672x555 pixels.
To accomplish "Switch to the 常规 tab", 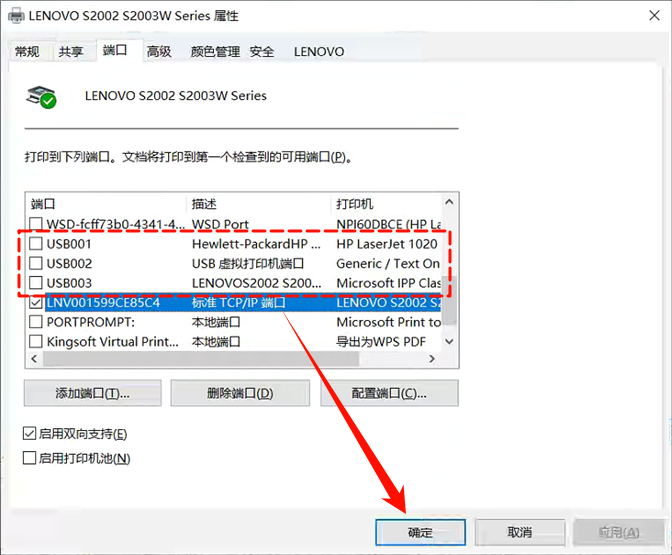I will 27,52.
